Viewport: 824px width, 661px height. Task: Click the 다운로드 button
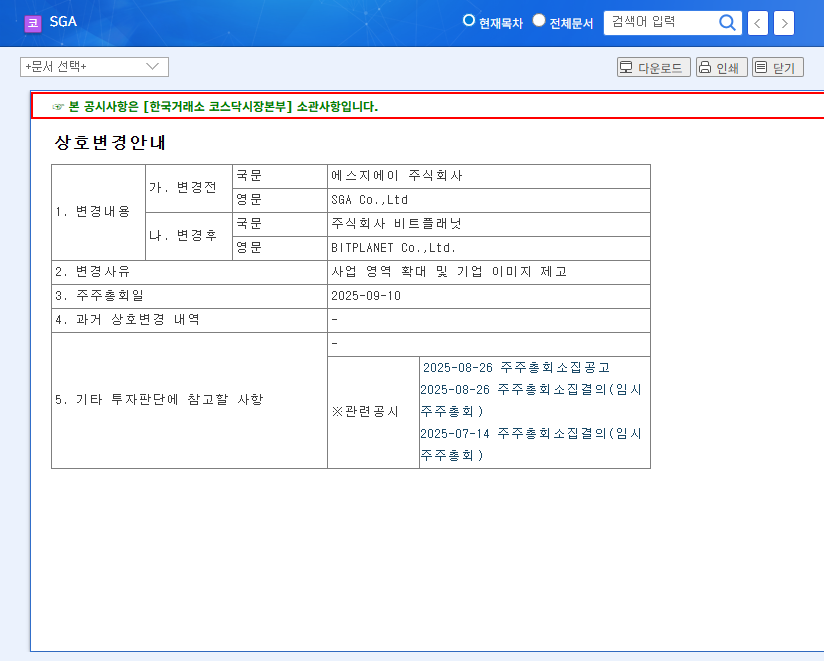pos(654,67)
